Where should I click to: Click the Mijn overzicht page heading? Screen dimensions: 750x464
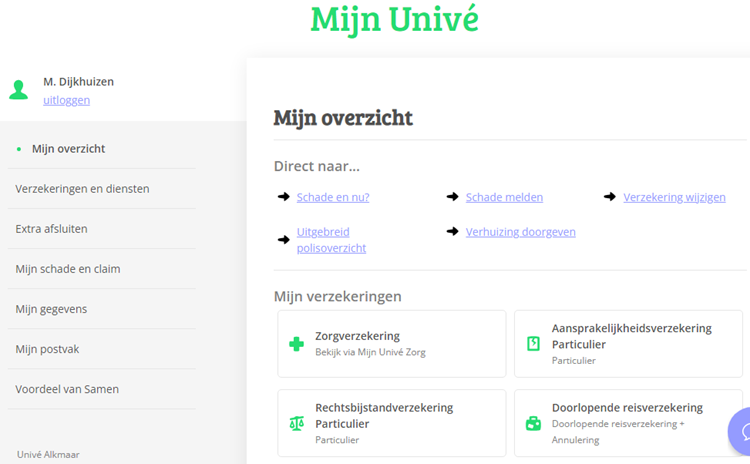pyautogui.click(x=343, y=118)
